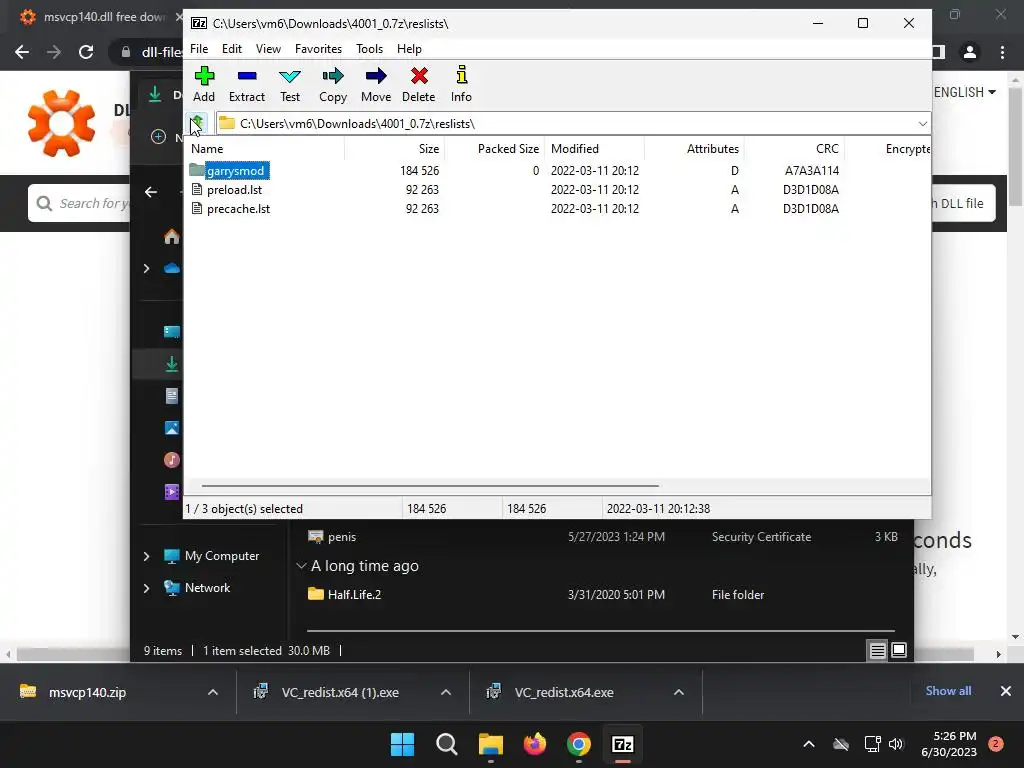Expand Network in Explorer tree
Viewport: 1024px width, 768px height.
point(146,588)
